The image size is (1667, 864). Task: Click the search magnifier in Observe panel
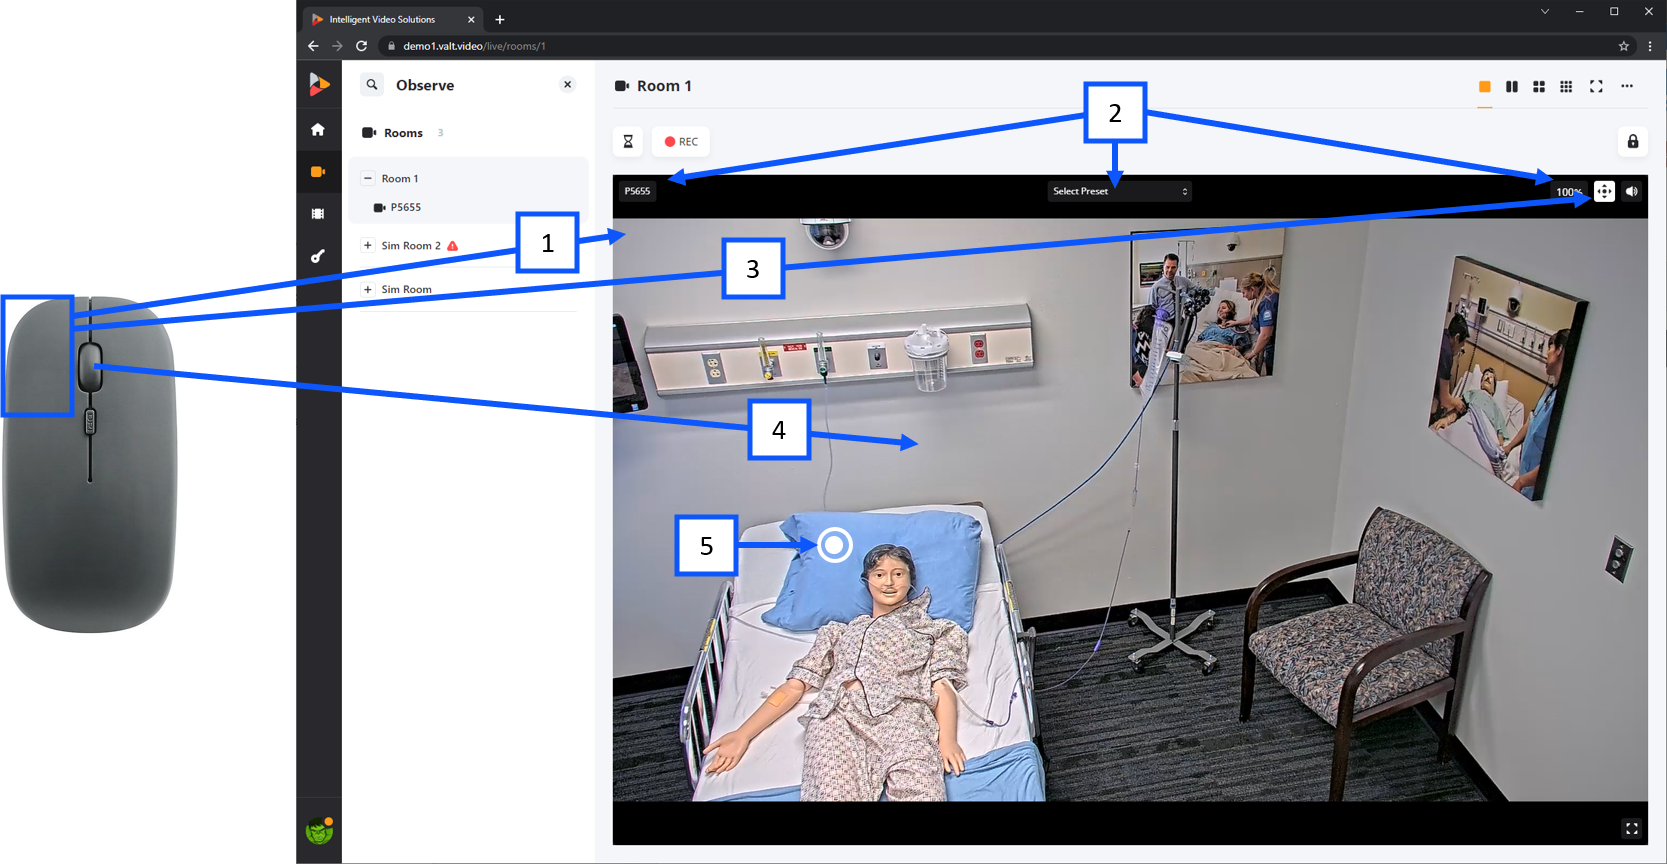372,85
